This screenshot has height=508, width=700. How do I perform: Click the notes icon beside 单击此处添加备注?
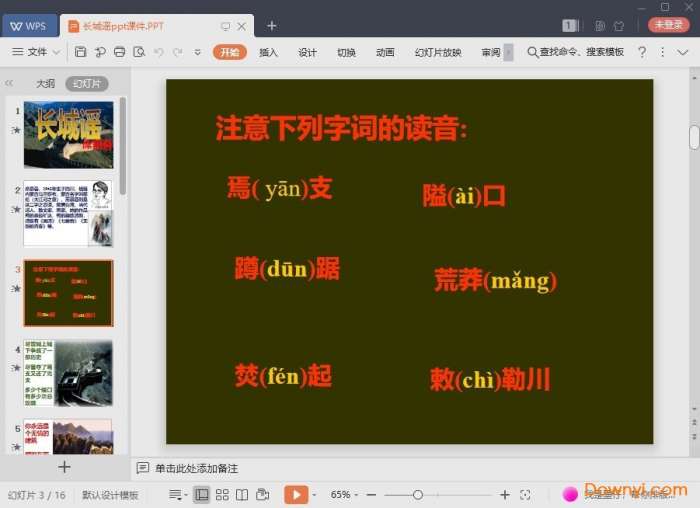click(143, 468)
